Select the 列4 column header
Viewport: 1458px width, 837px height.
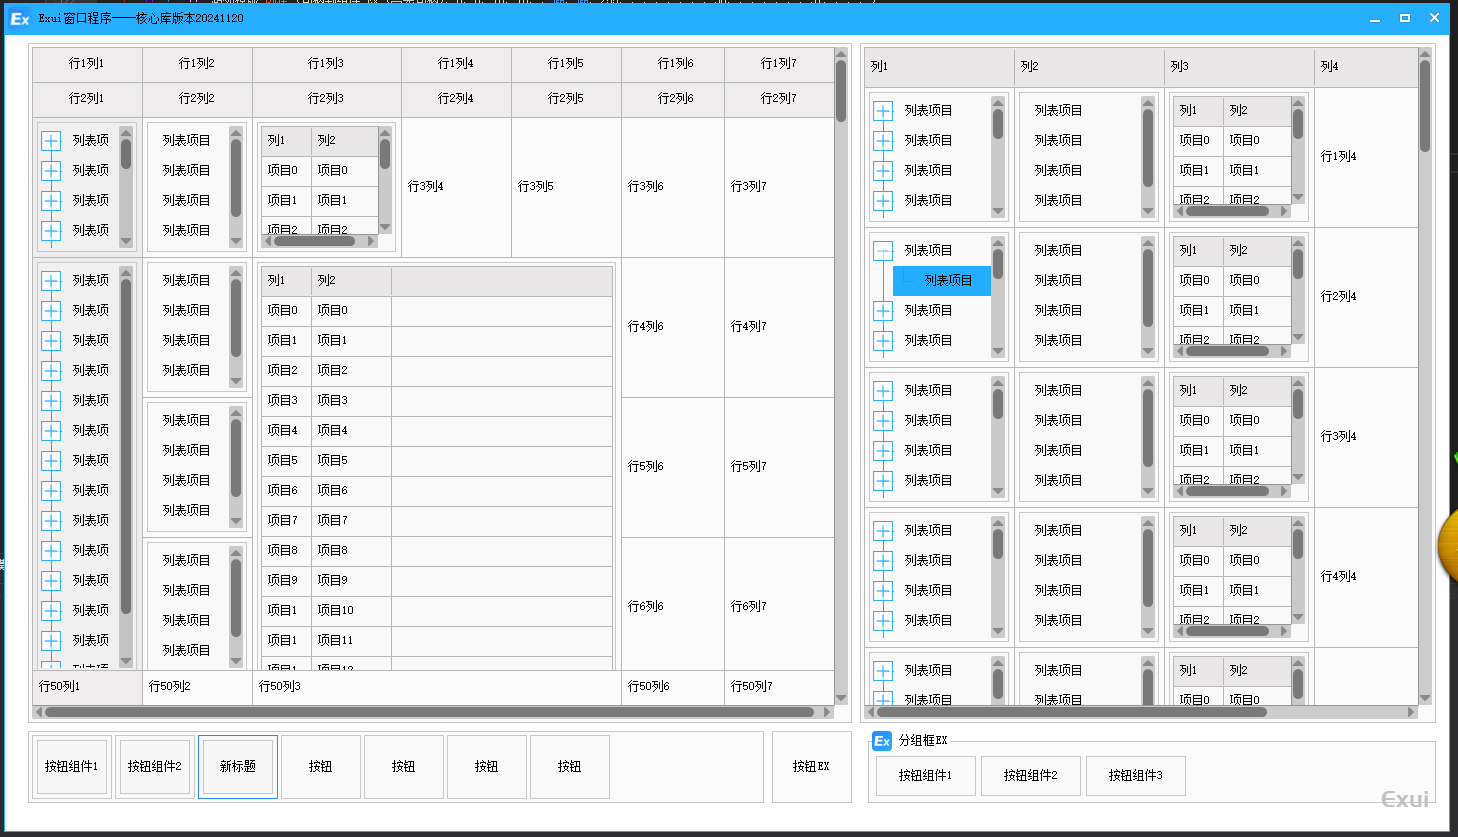point(1366,67)
